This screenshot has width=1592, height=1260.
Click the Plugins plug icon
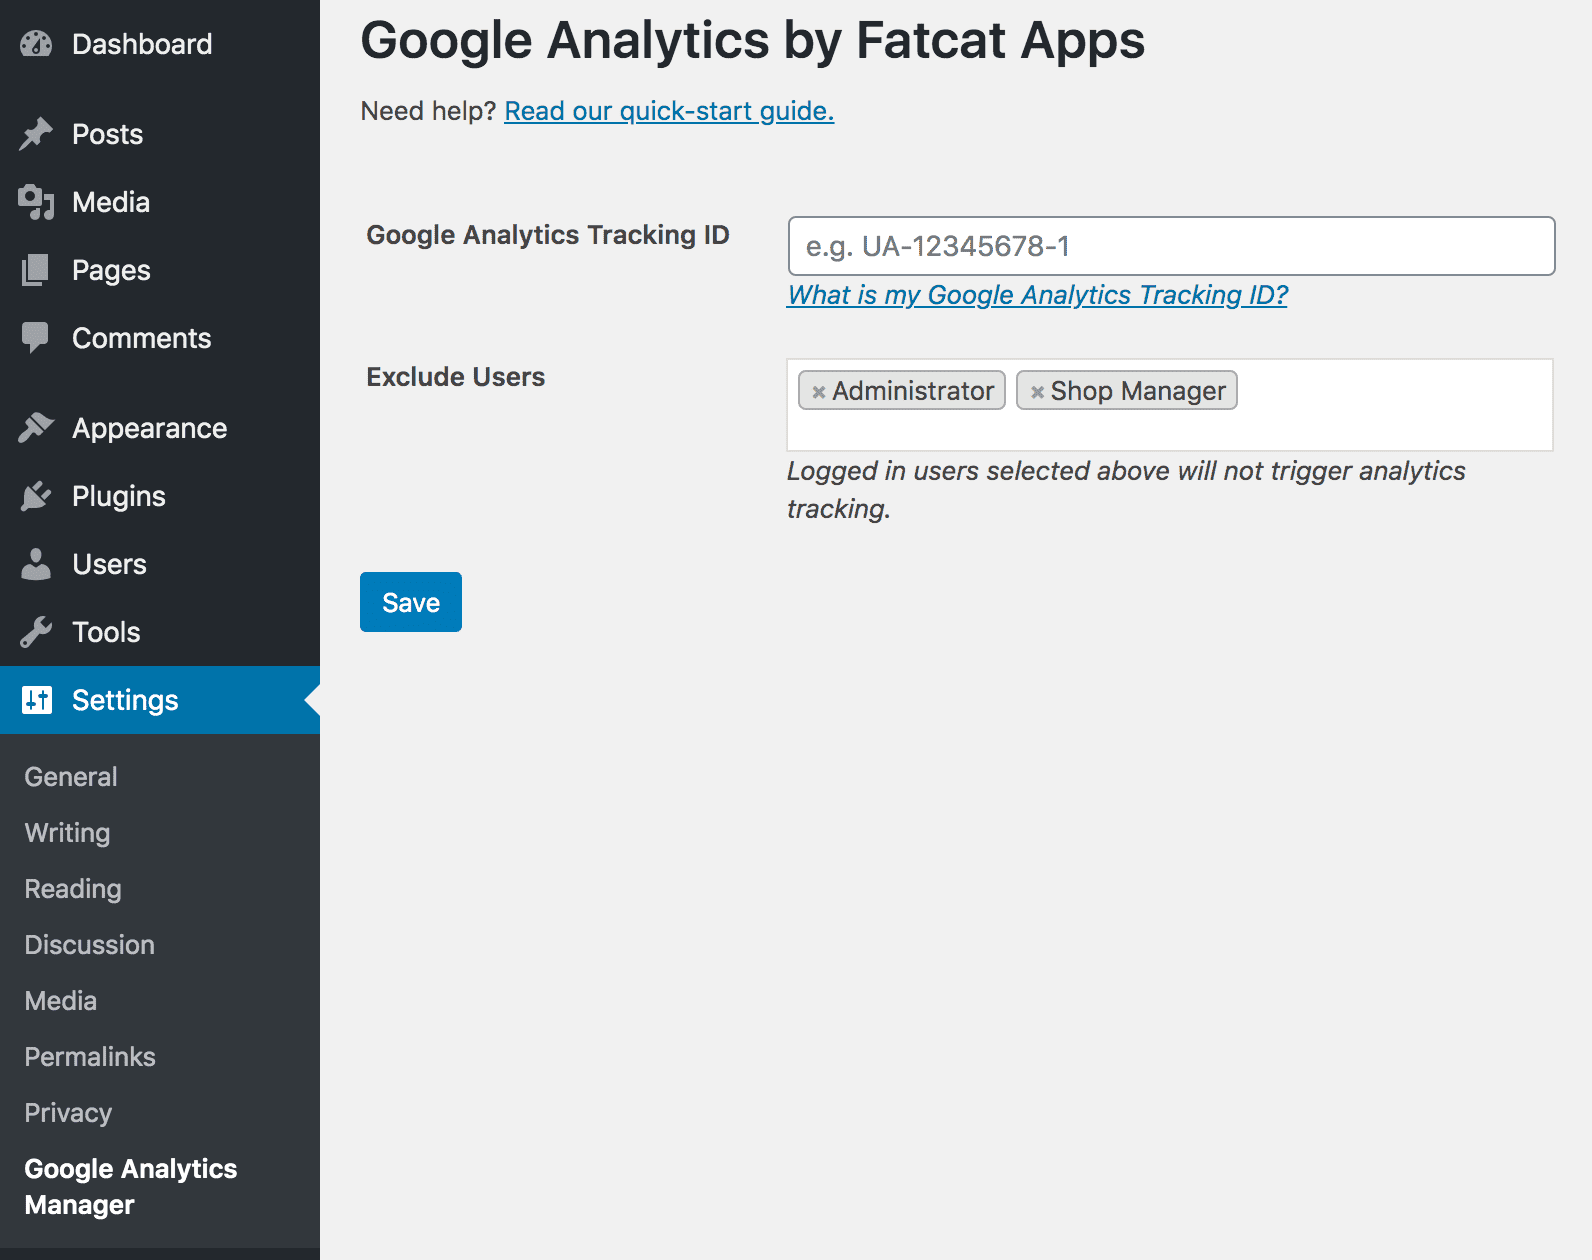pyautogui.click(x=36, y=496)
